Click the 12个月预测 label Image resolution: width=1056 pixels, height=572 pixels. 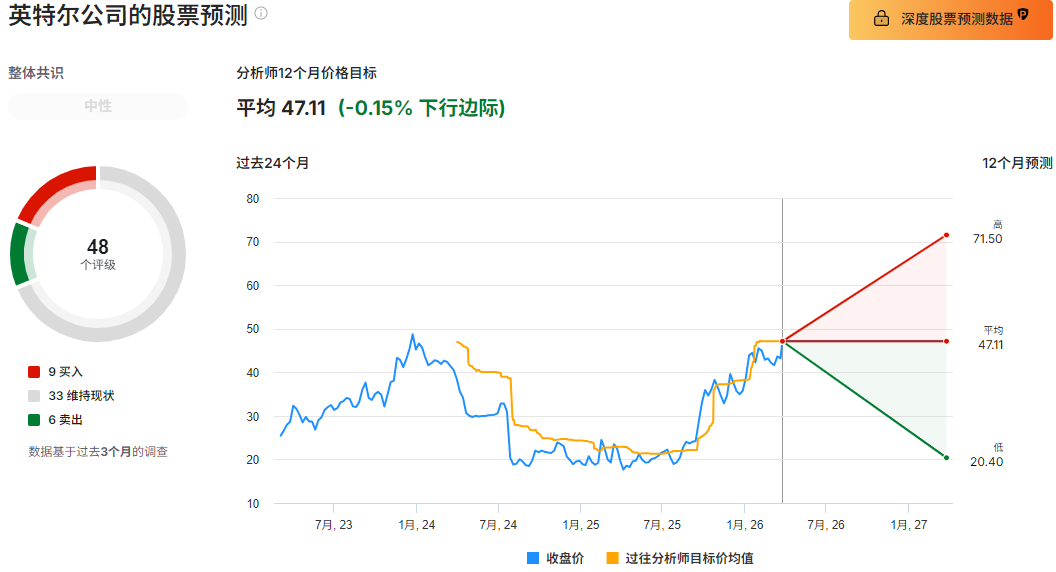click(1017, 163)
